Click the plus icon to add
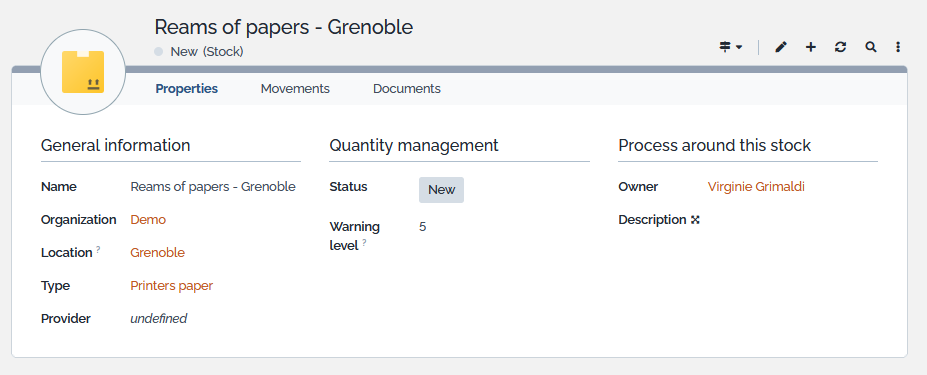Image resolution: width=927 pixels, height=375 pixels. (x=811, y=47)
